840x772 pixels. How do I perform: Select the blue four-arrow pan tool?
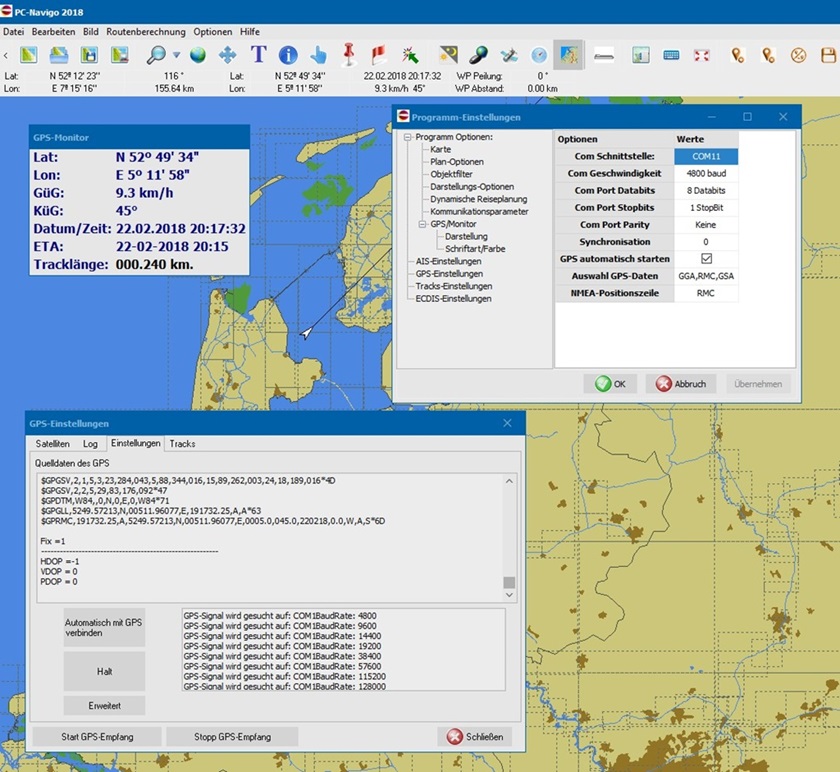coord(228,55)
